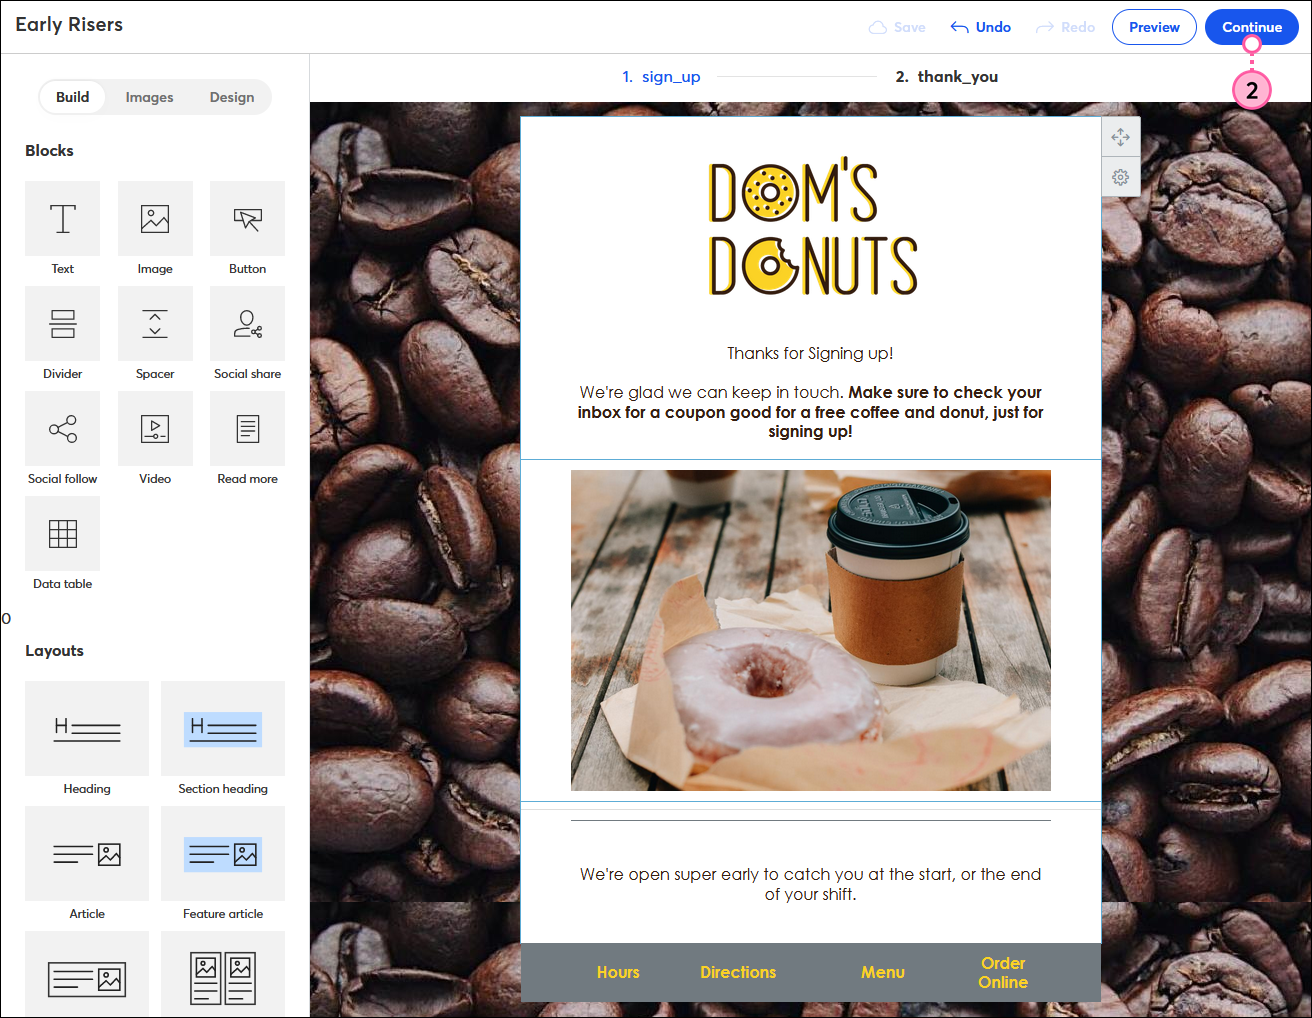
Task: Click the Save button
Action: pos(897,27)
